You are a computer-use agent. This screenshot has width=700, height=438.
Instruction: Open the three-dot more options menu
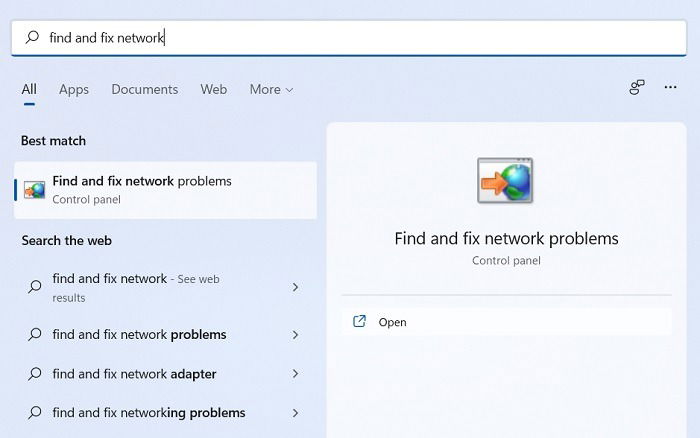tap(671, 88)
